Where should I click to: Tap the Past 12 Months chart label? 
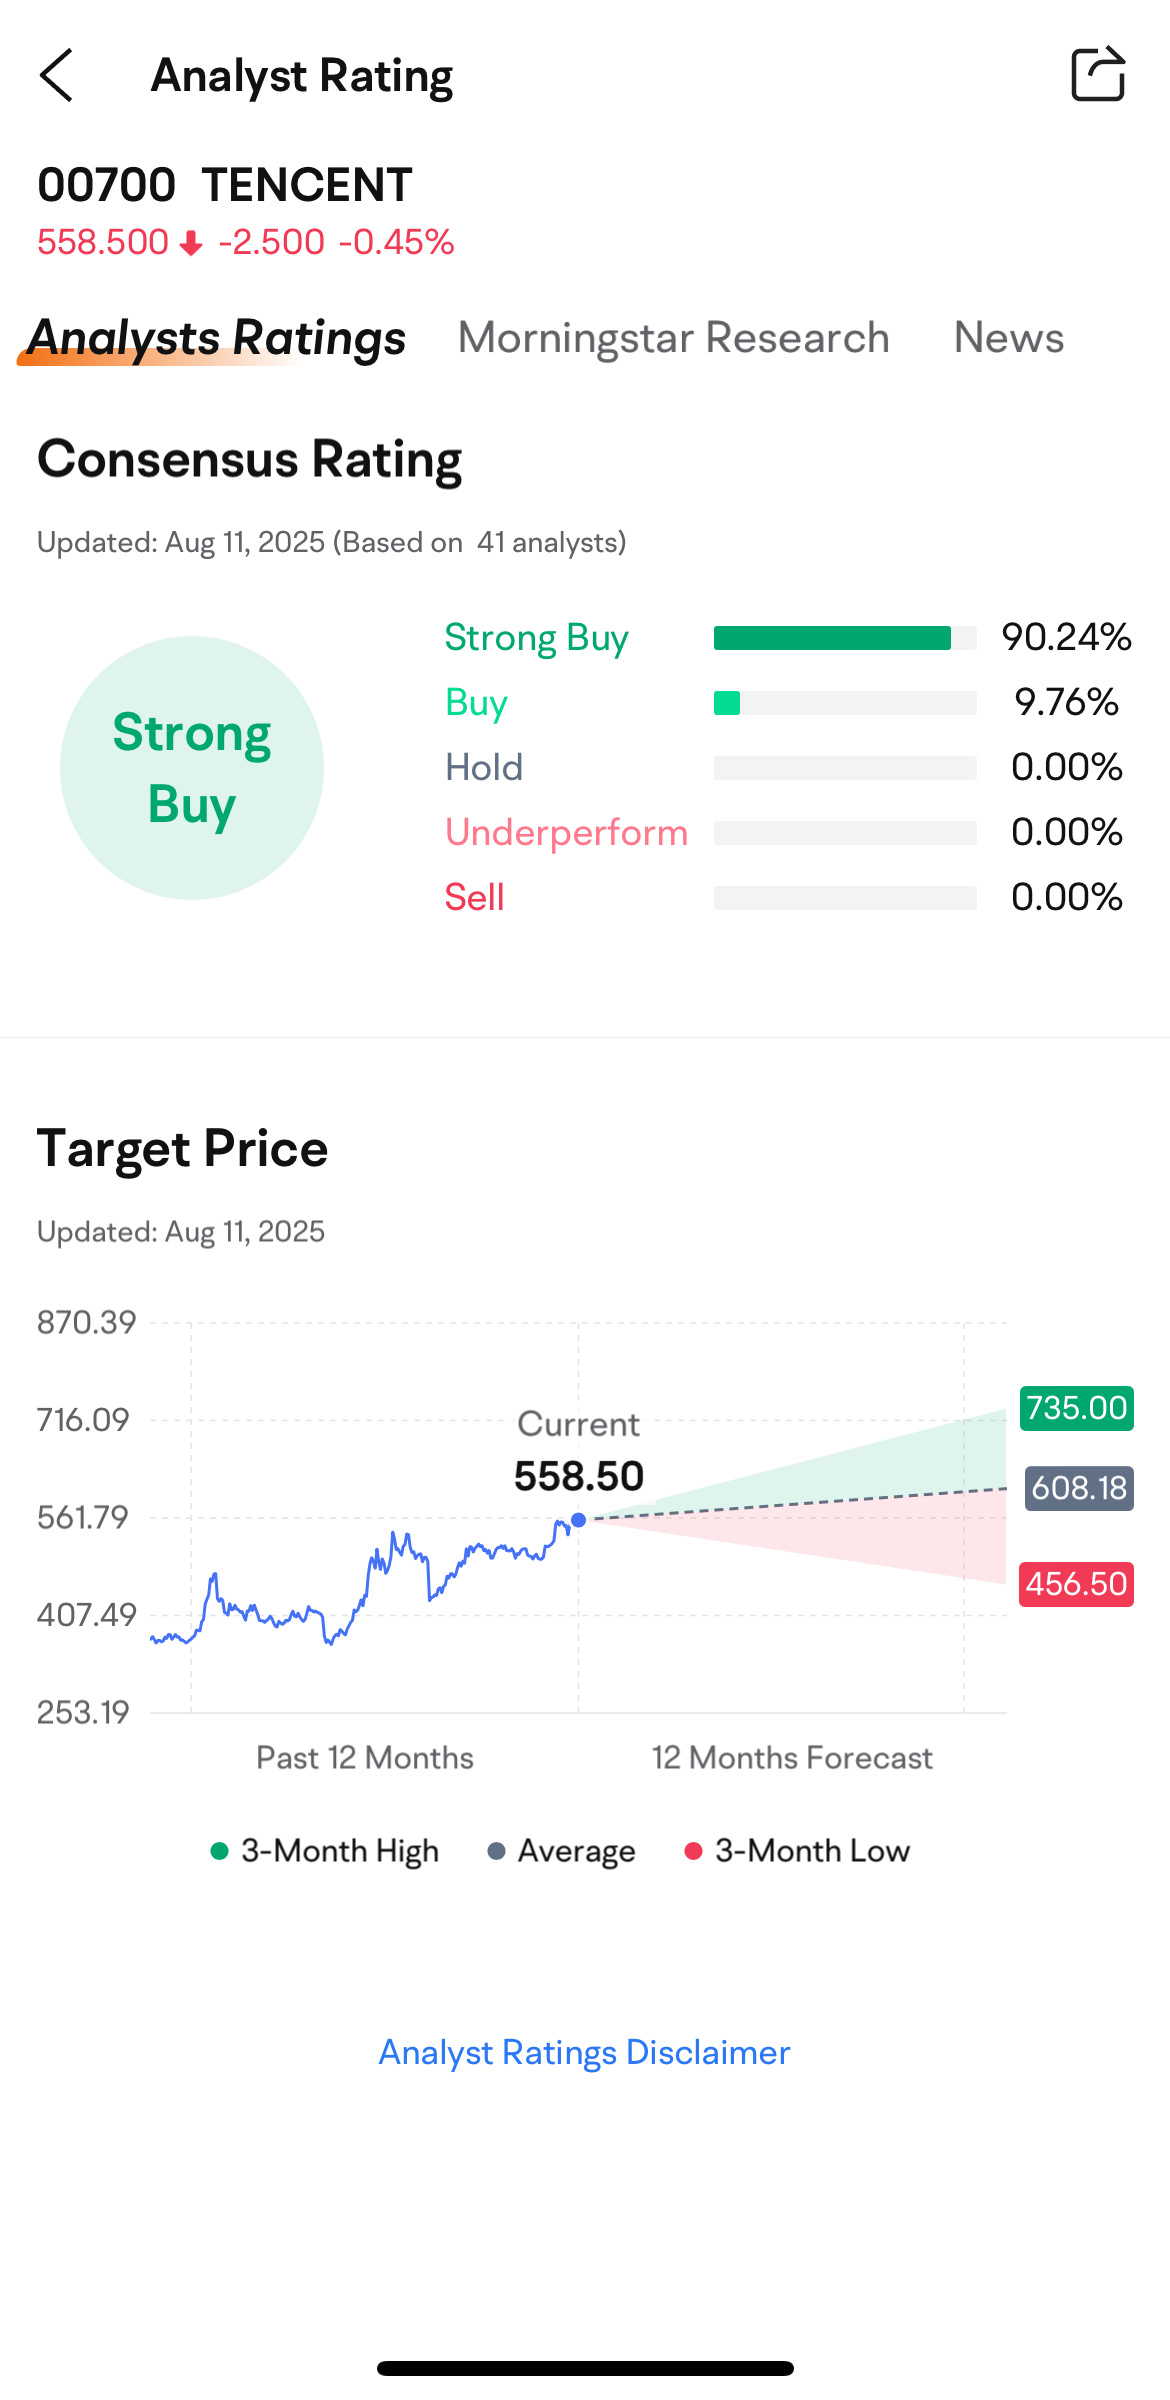(365, 1758)
